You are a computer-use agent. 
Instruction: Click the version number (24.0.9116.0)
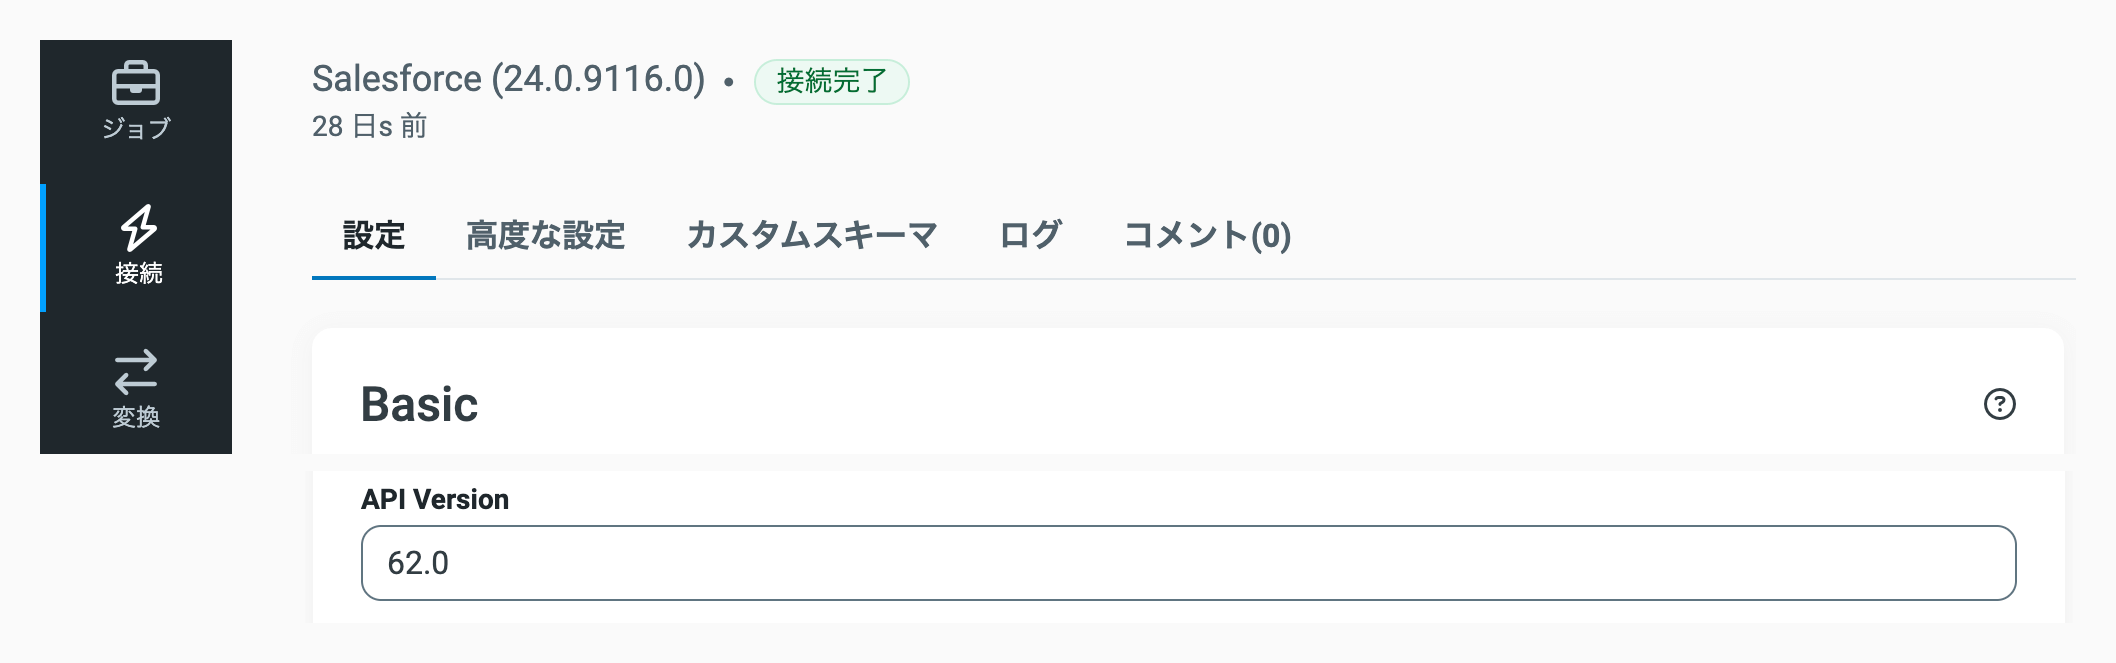(599, 78)
